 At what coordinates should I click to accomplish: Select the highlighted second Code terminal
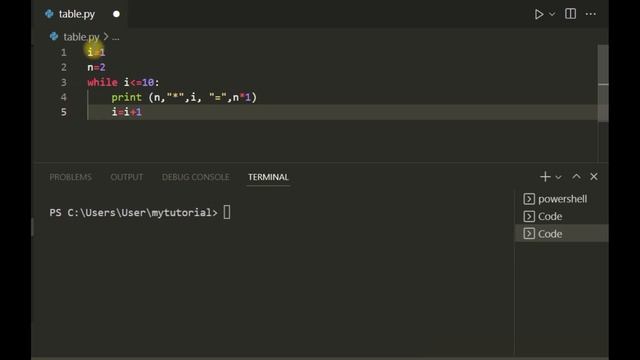point(562,234)
